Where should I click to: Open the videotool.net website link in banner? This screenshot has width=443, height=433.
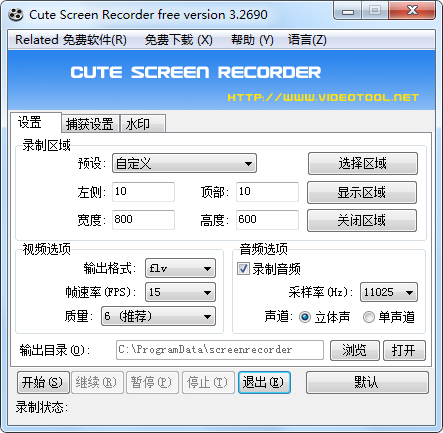(323, 97)
